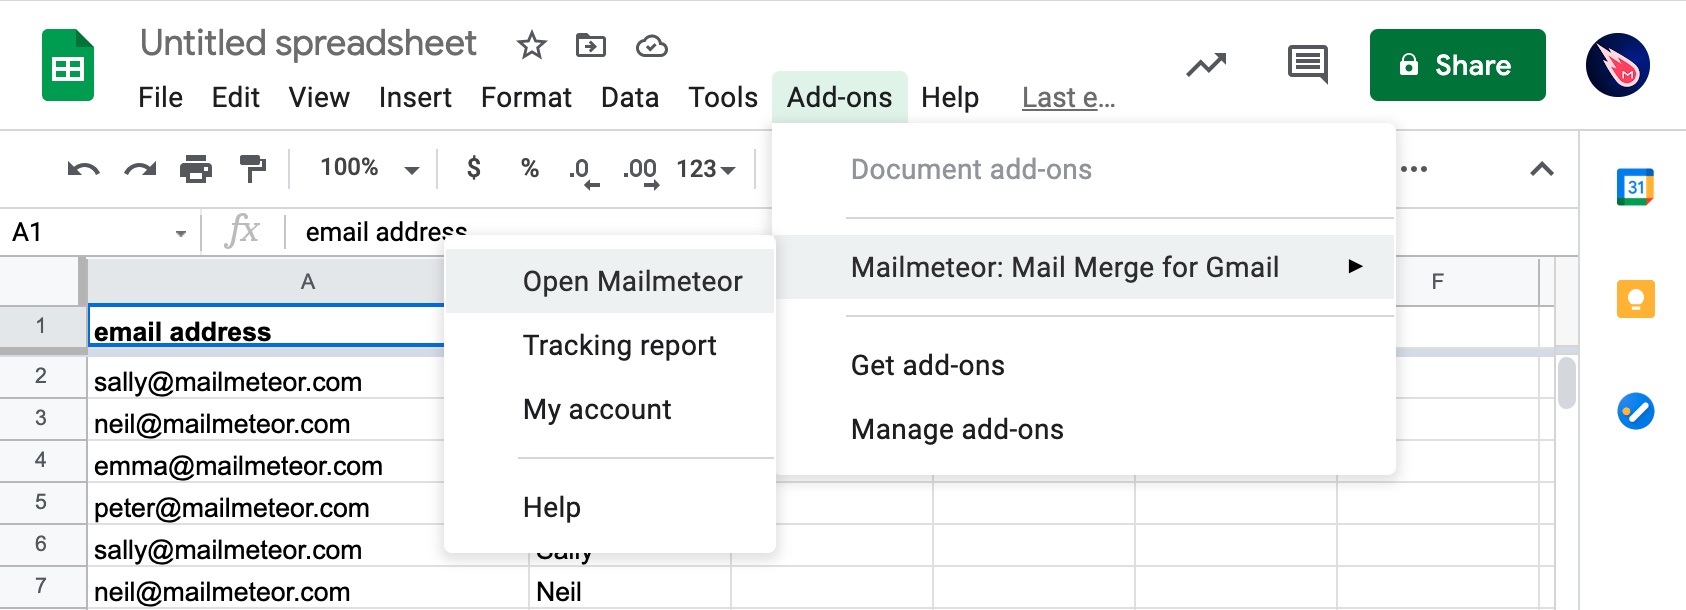Image resolution: width=1686 pixels, height=610 pixels.
Task: Close the Add-ons menu
Action: (840, 98)
